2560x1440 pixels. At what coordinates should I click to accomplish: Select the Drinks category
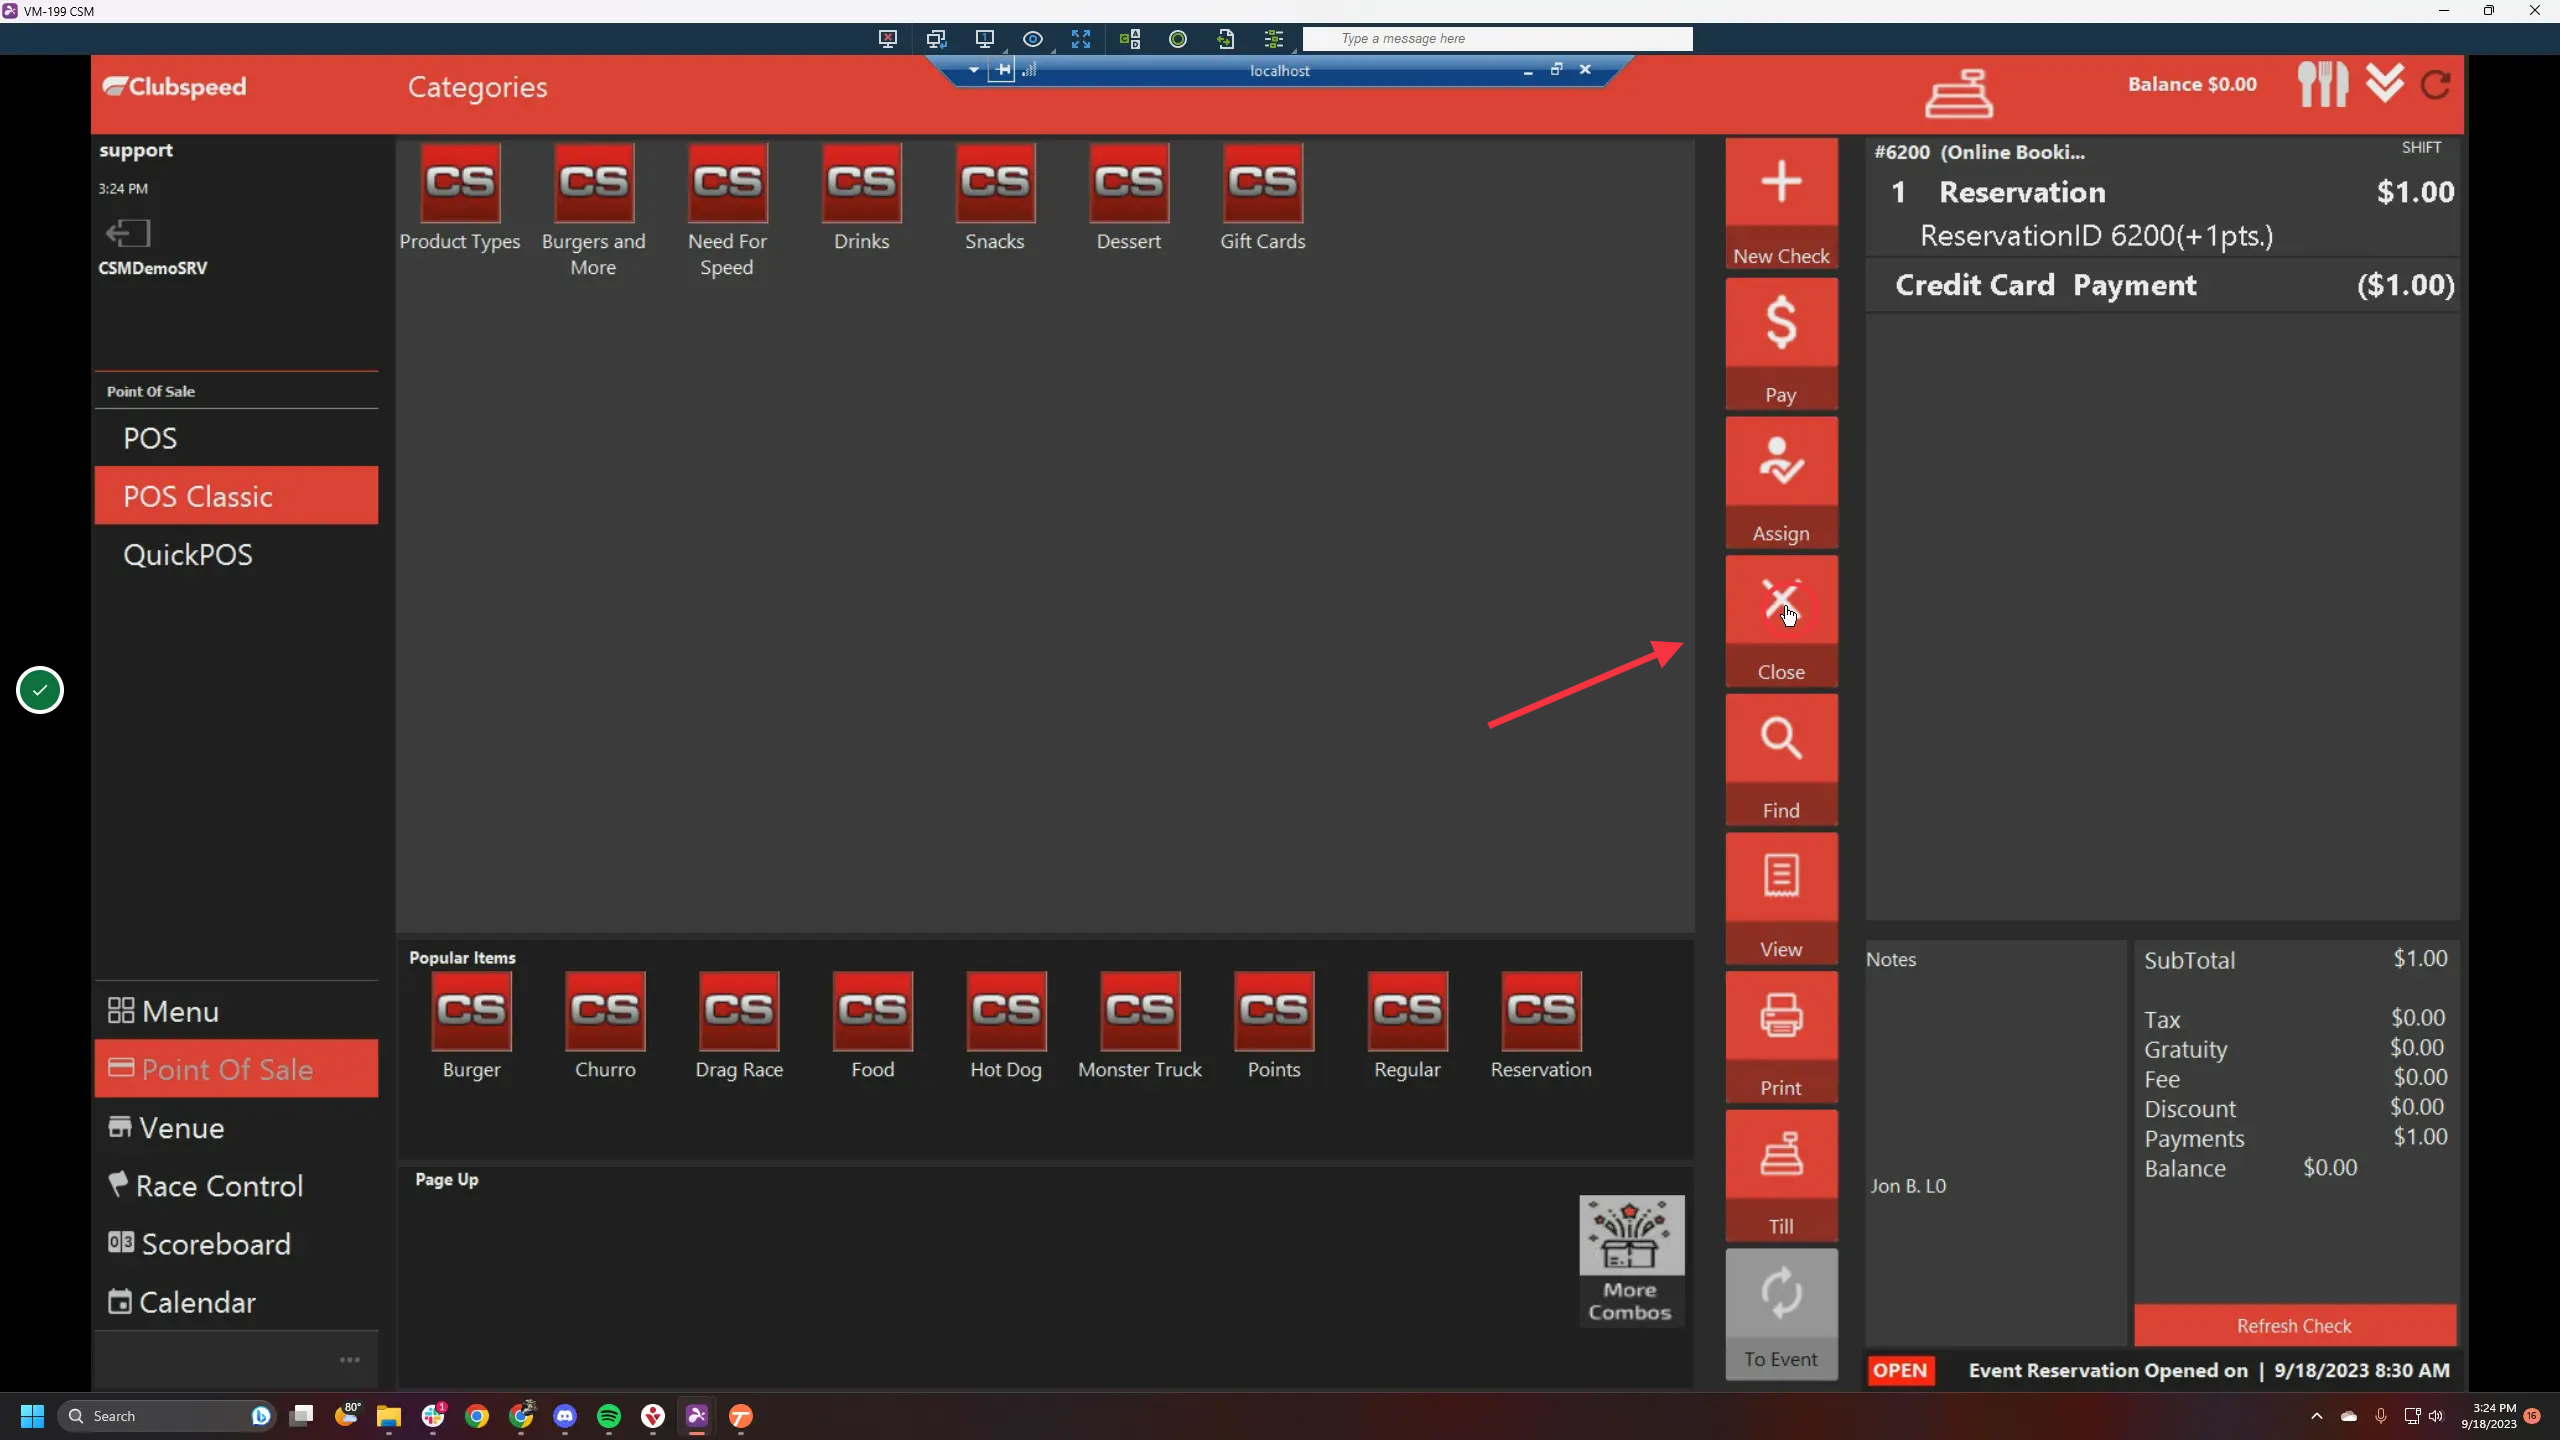[861, 198]
